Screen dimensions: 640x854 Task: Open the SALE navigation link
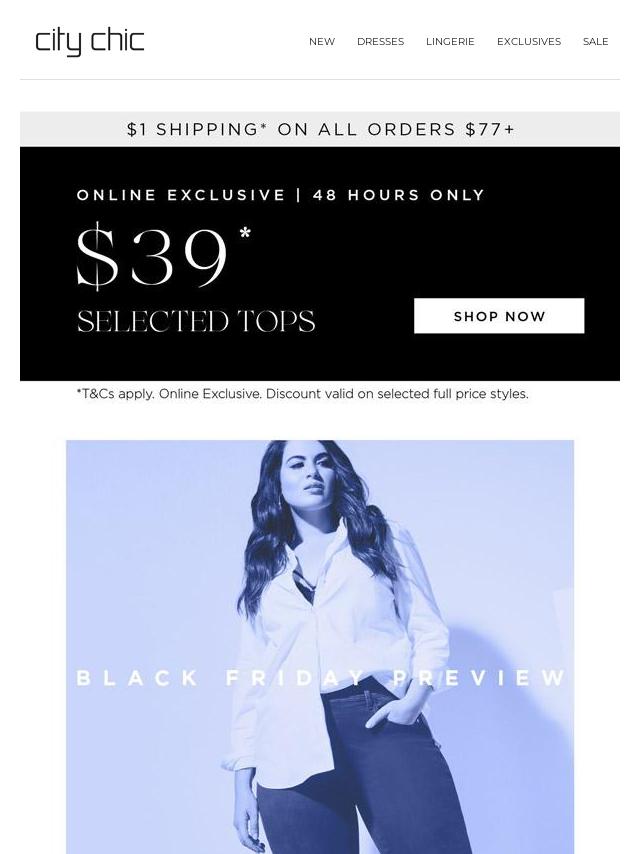tap(595, 41)
